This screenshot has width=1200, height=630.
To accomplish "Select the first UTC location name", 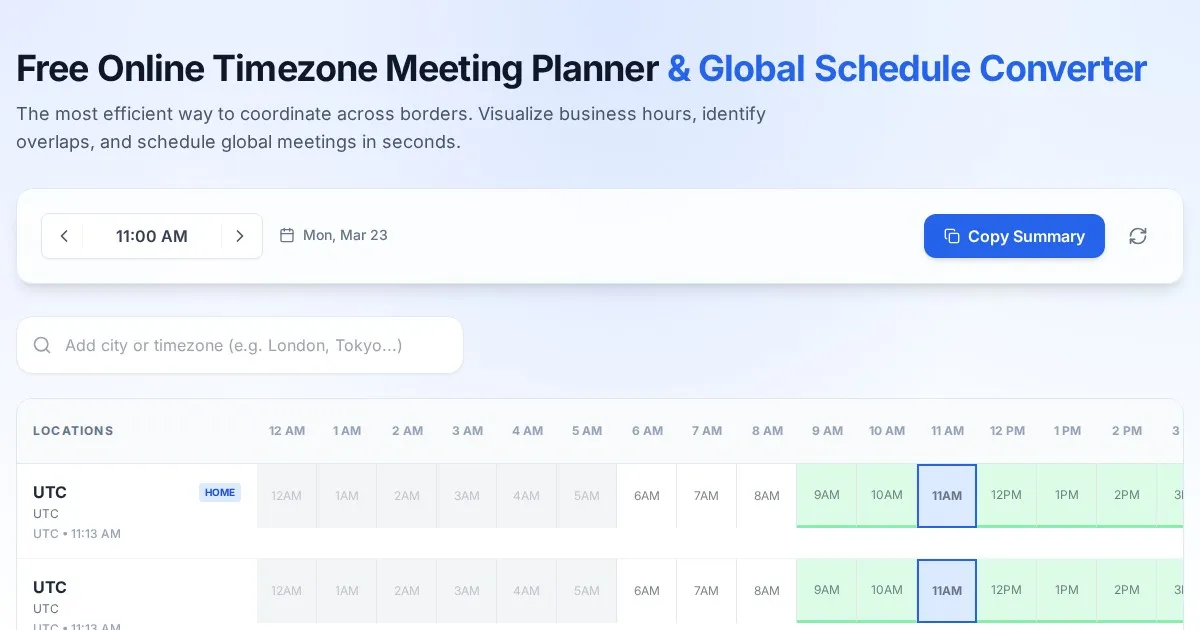I will [x=50, y=492].
